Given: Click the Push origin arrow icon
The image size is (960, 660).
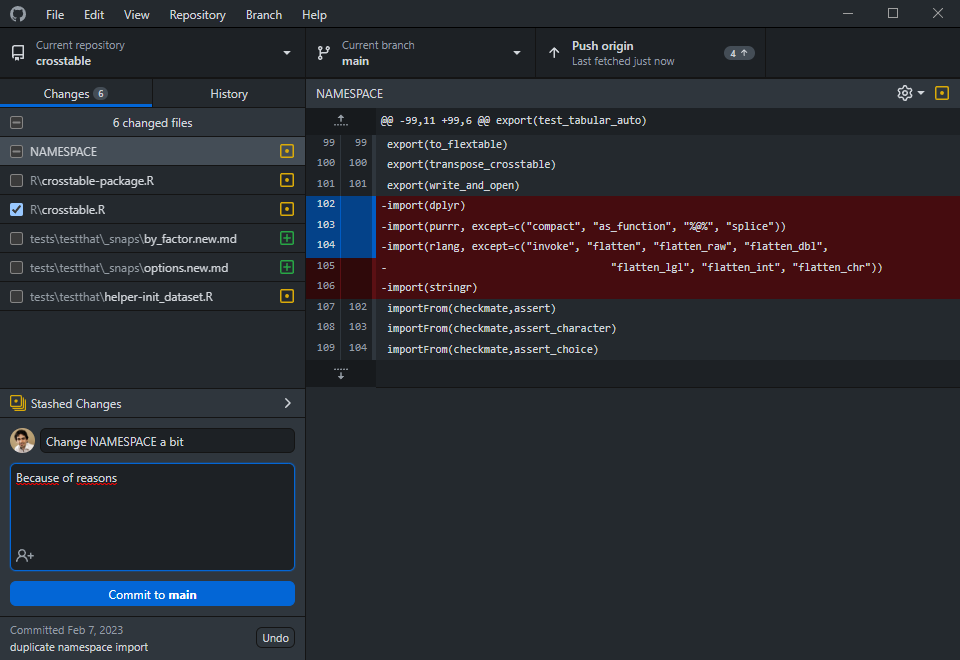Looking at the screenshot, I should pos(554,53).
